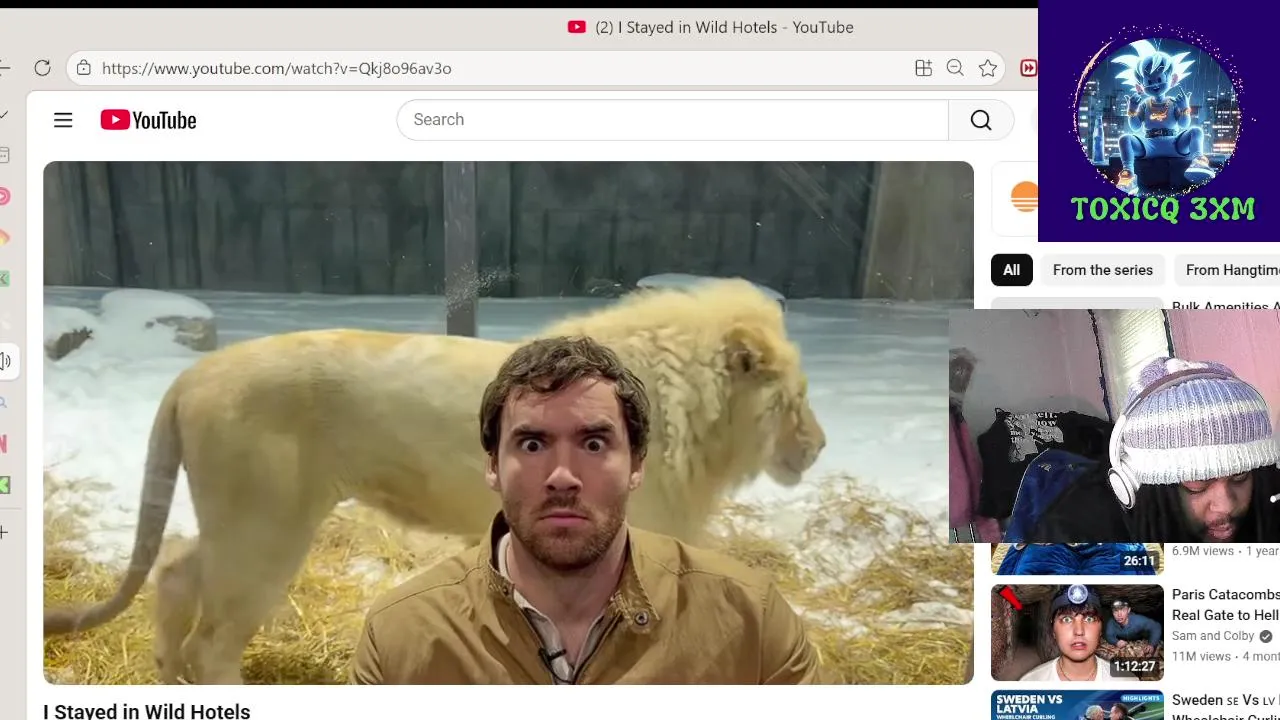Open the thumbnail with 26:11 duration
This screenshot has height=720, width=1280.
[1077, 559]
